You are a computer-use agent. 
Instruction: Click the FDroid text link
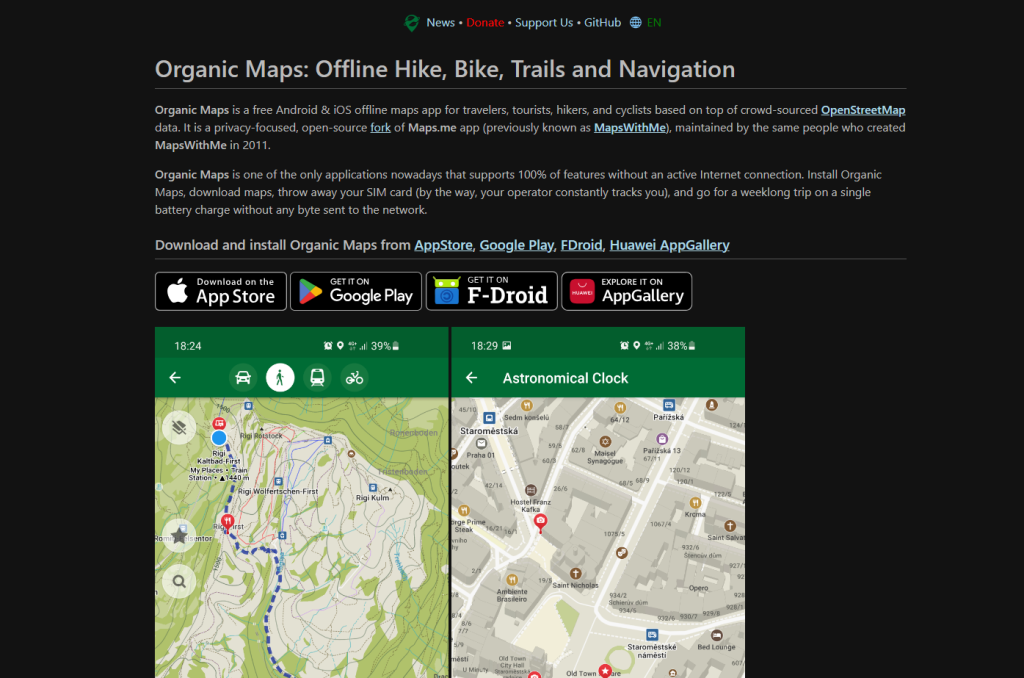pos(581,245)
